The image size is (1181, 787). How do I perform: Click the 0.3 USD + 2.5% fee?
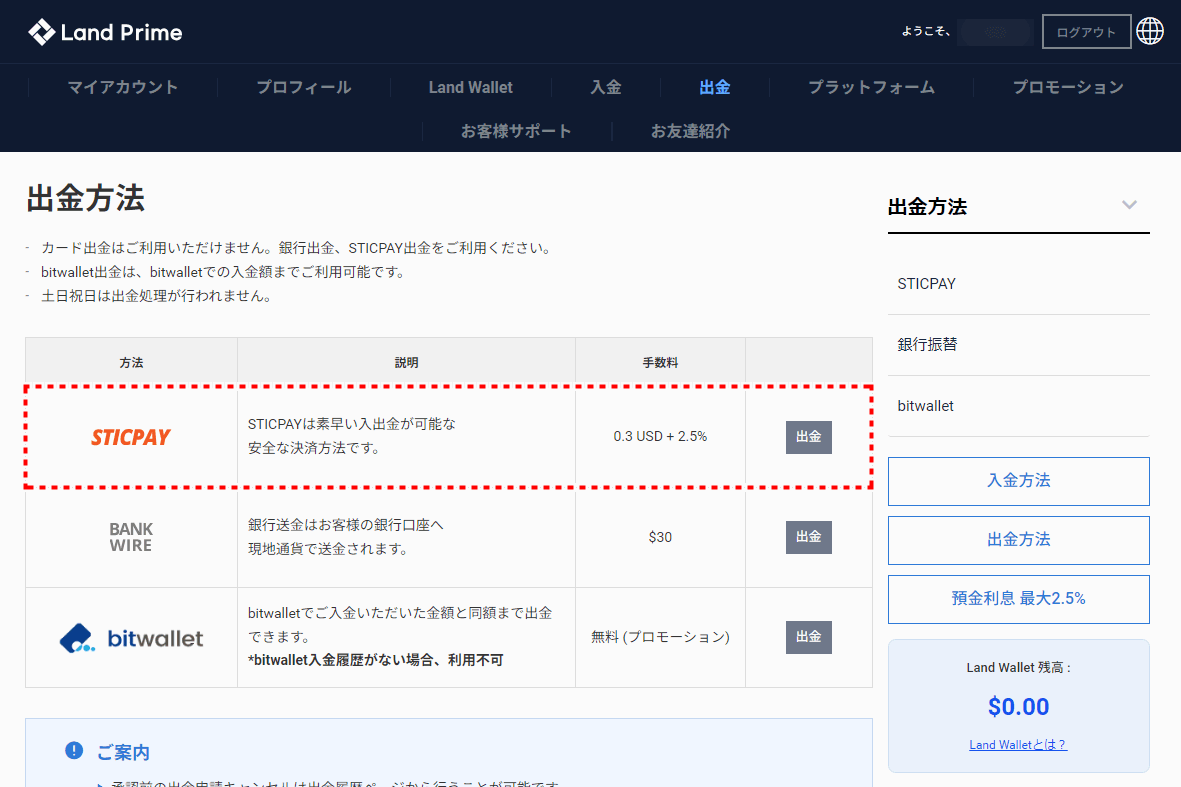click(660, 437)
